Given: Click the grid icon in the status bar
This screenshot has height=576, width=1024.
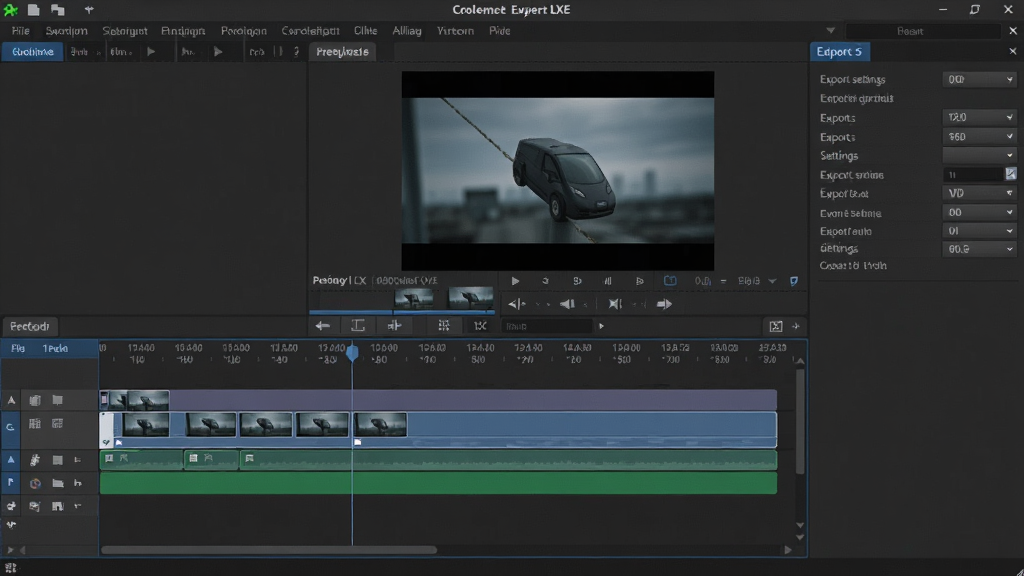Looking at the screenshot, I should (10, 568).
